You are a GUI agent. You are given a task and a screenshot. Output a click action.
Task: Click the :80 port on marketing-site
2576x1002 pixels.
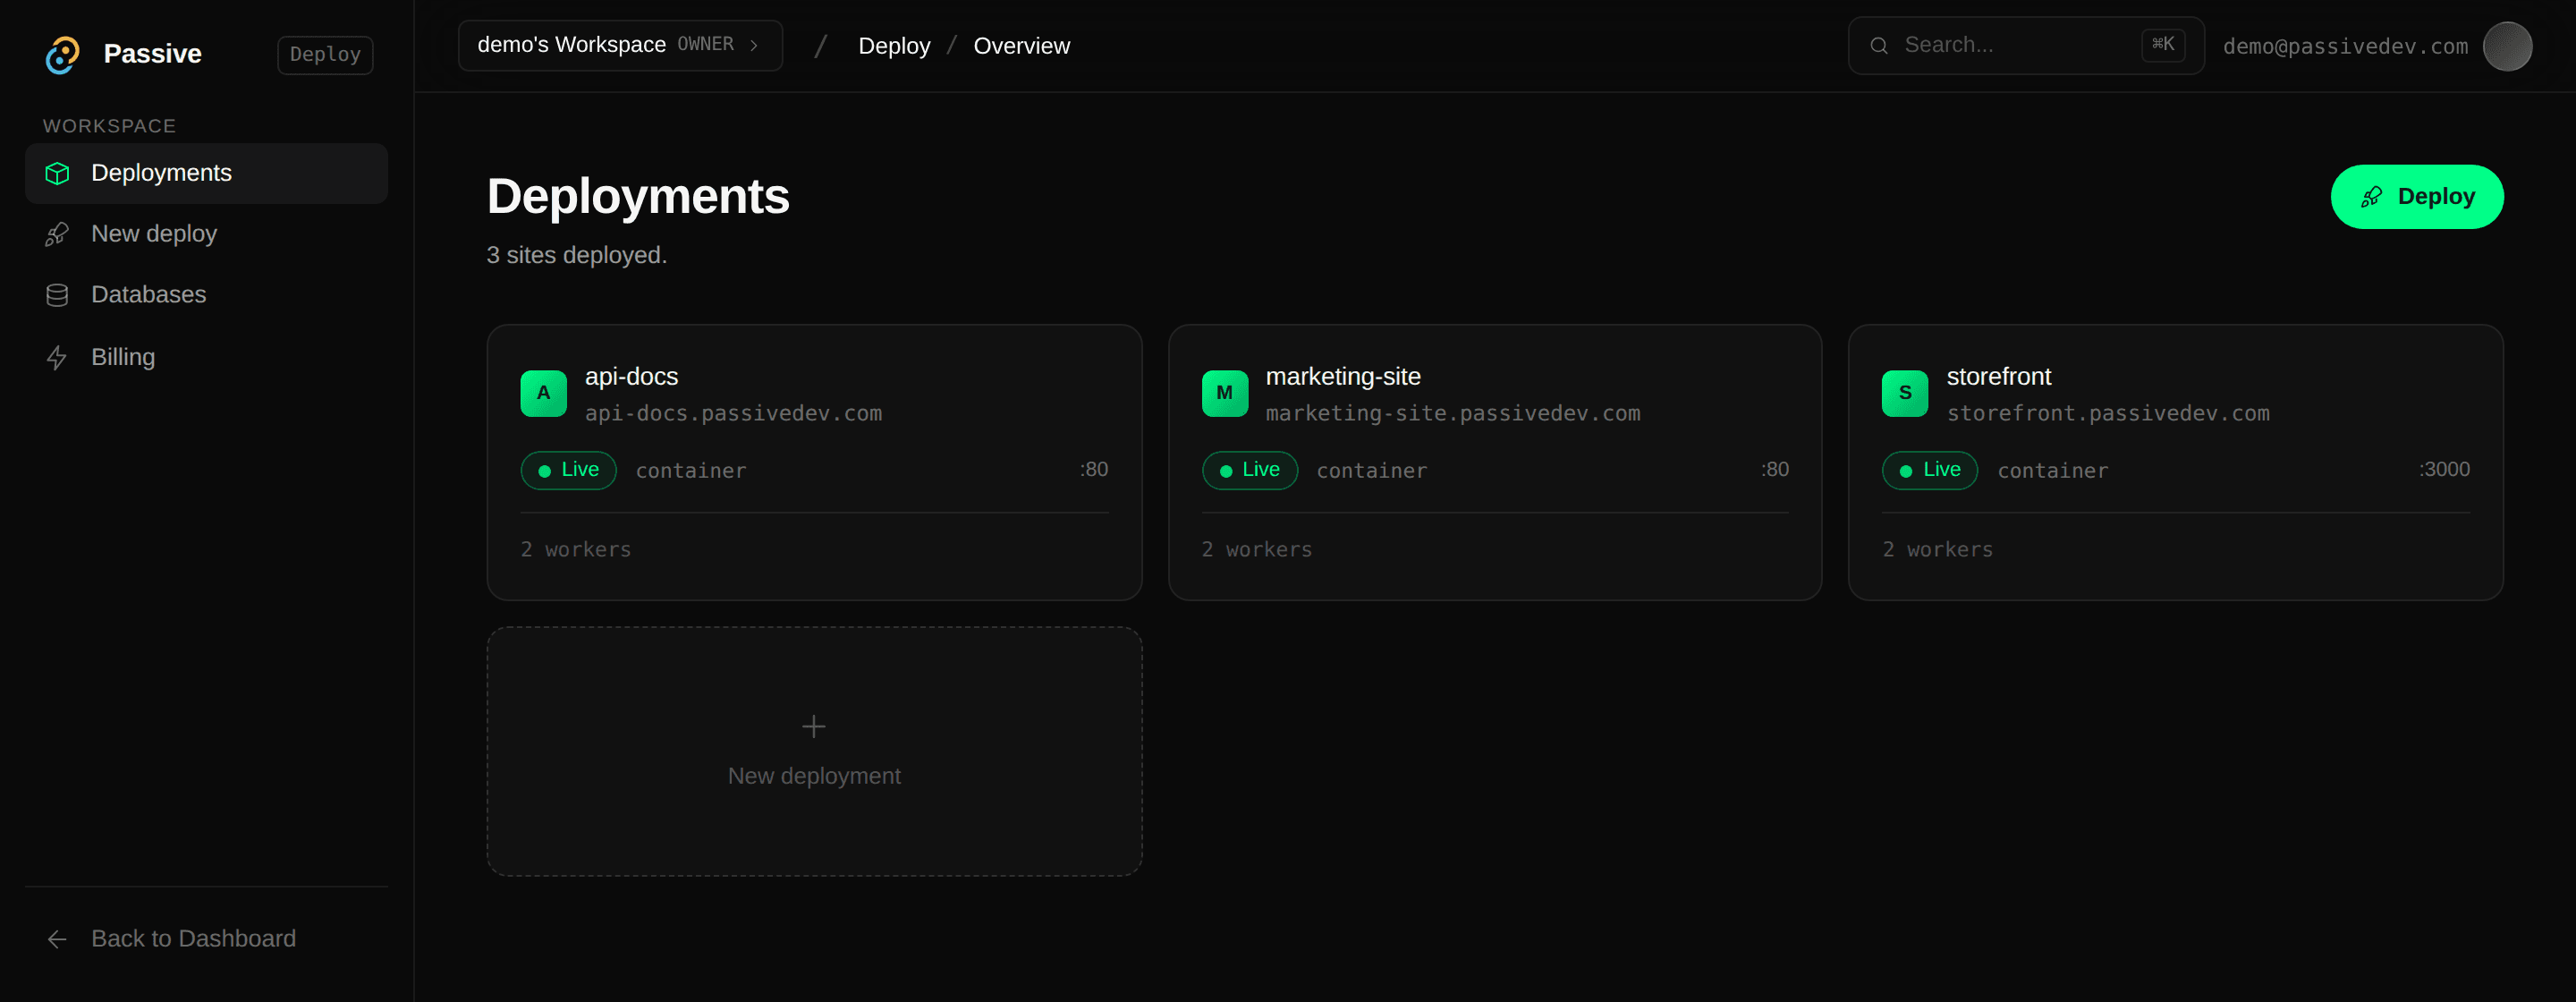1774,470
